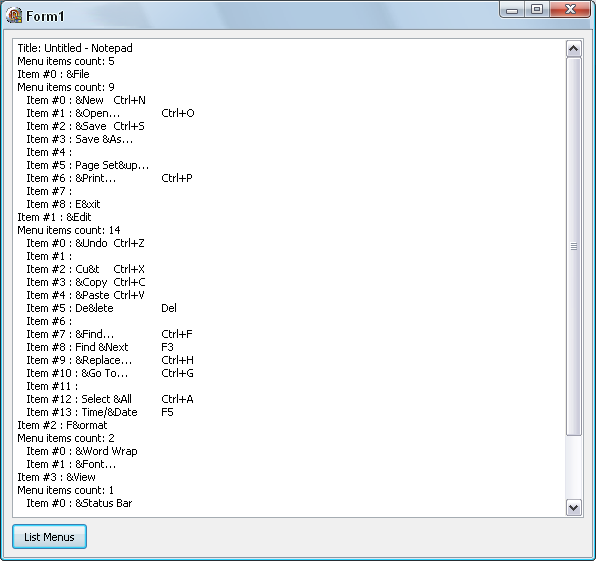The height and width of the screenshot is (561, 596).
Task: Click the scrollbar track below the thumb
Action: click(574, 467)
